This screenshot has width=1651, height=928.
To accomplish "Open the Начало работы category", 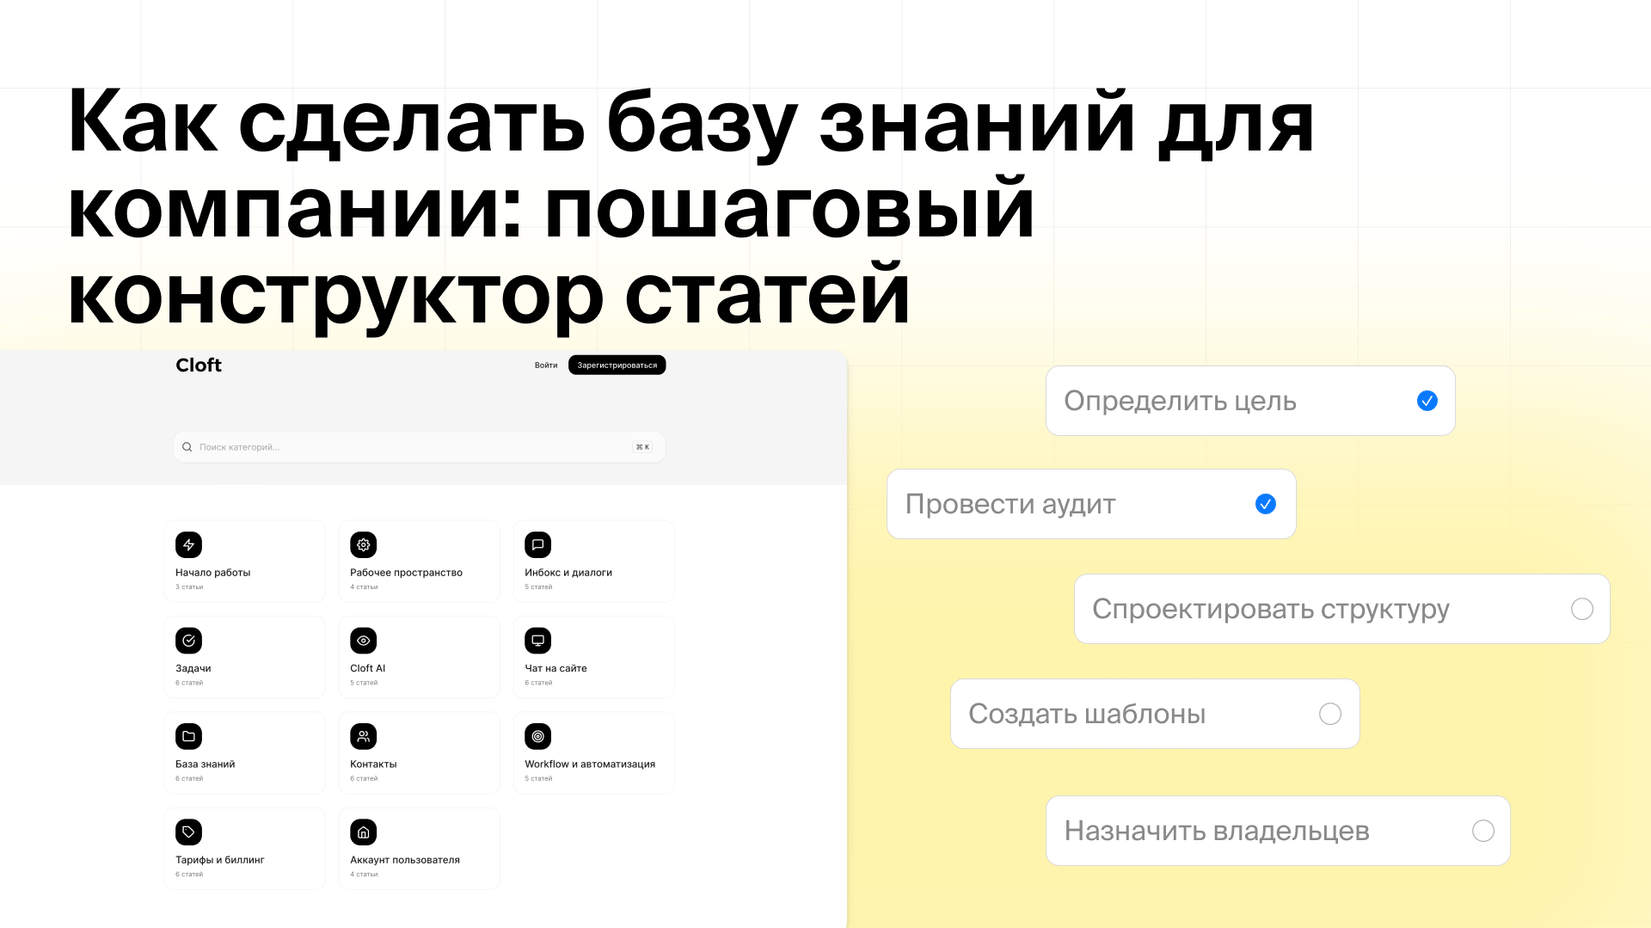I will 245,561.
